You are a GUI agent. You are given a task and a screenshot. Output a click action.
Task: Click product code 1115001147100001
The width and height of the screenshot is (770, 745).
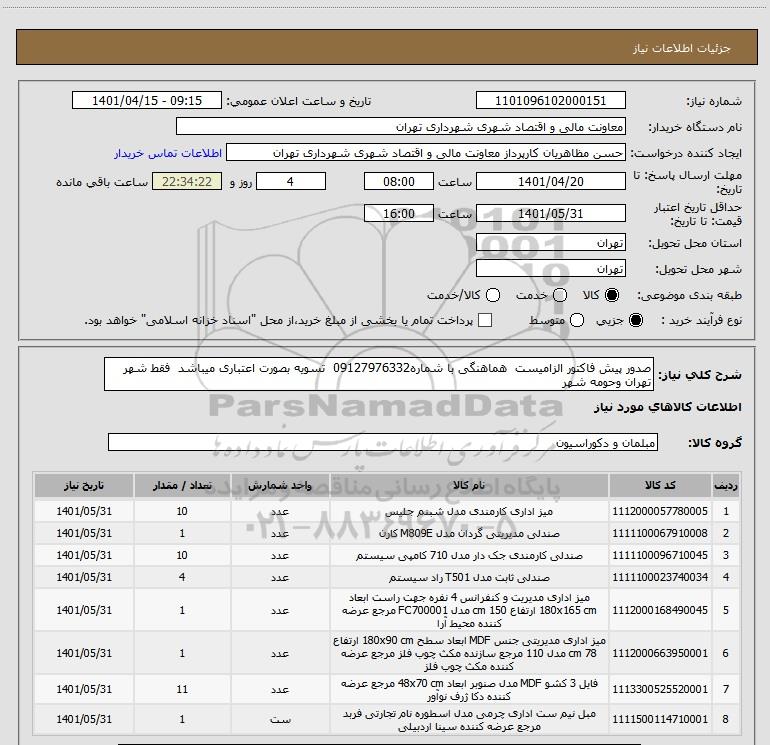[660, 719]
